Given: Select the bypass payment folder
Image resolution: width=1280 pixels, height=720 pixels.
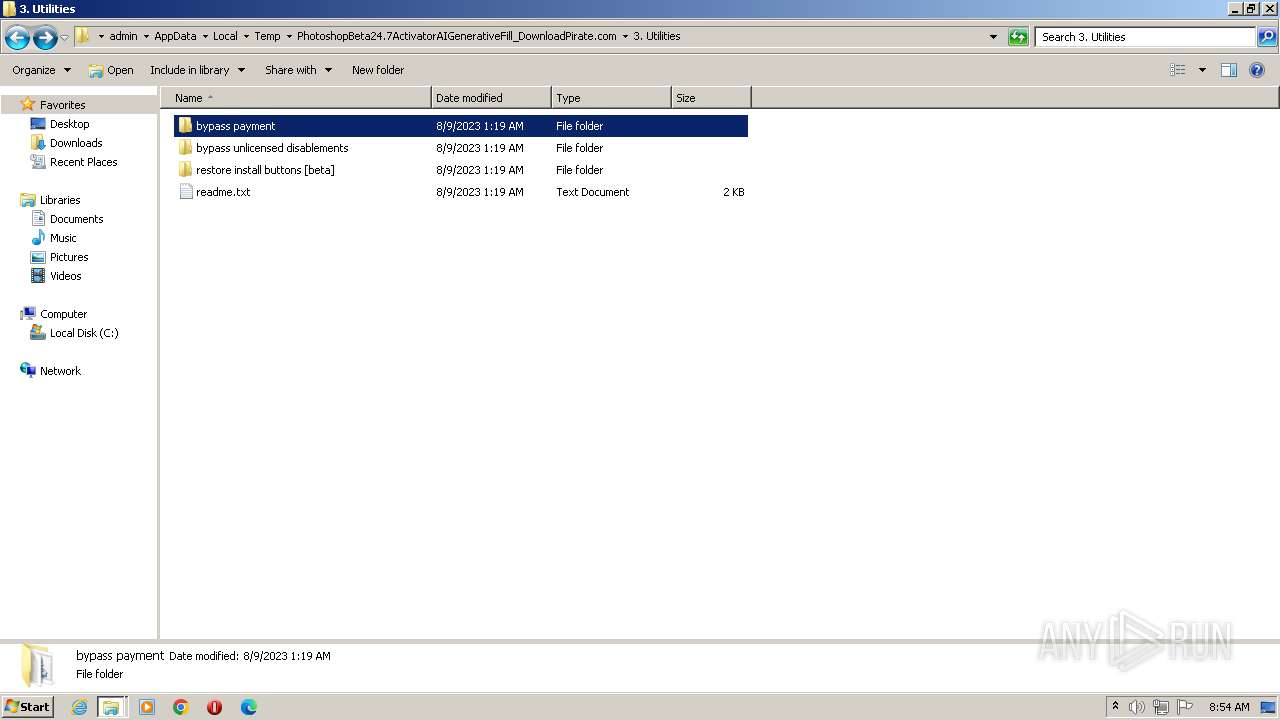Looking at the screenshot, I should tap(461, 126).
